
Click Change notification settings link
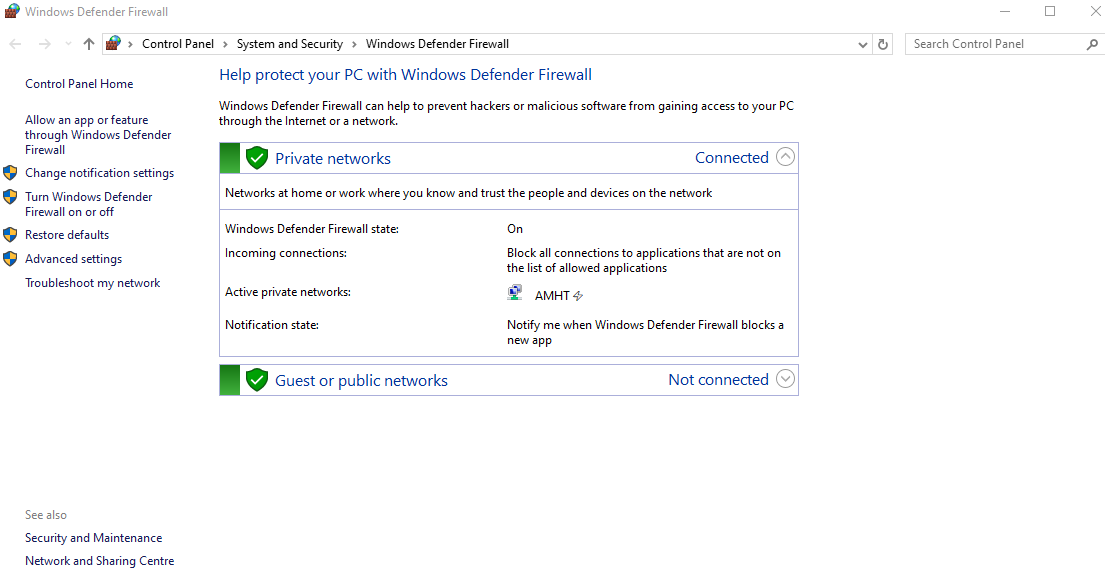99,173
